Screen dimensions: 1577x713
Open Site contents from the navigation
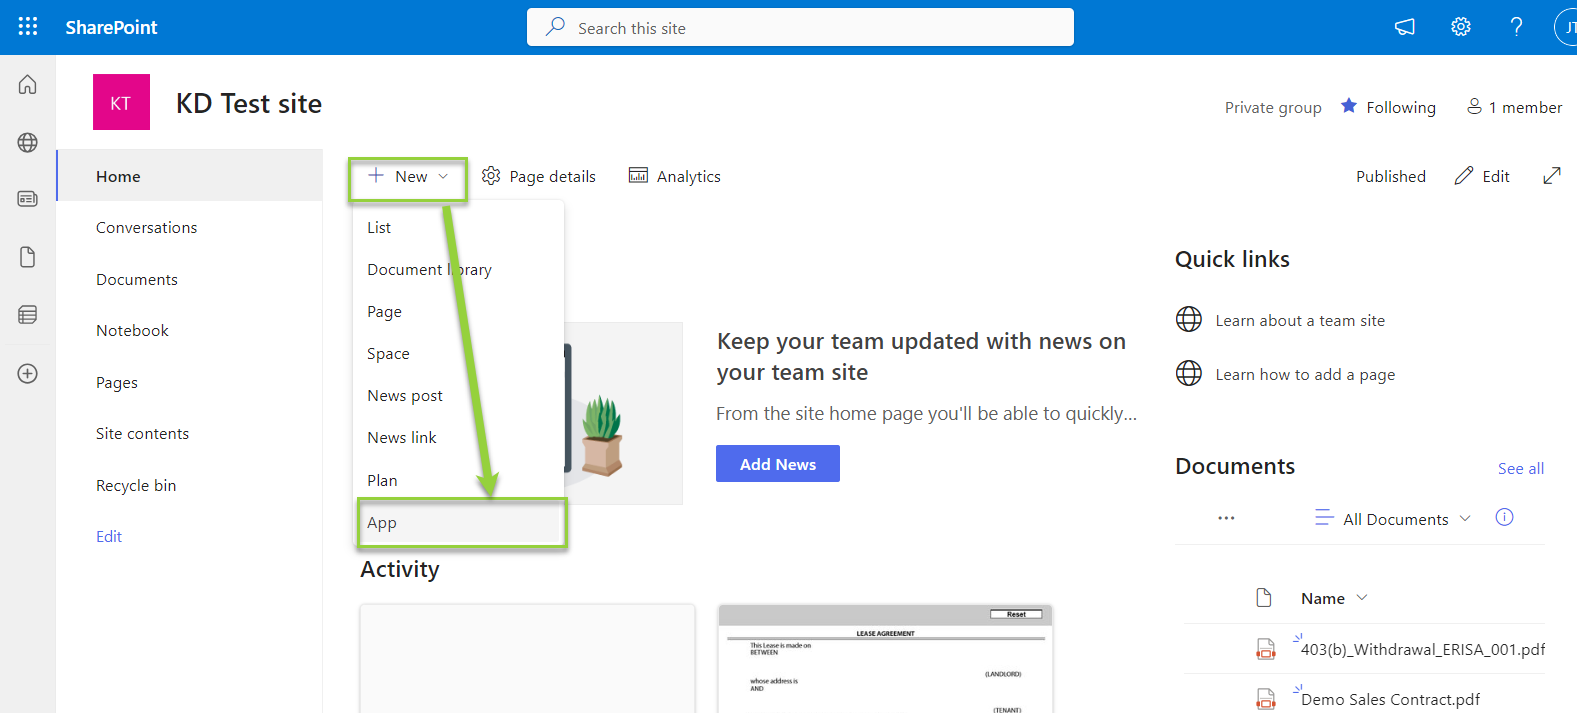pos(142,433)
